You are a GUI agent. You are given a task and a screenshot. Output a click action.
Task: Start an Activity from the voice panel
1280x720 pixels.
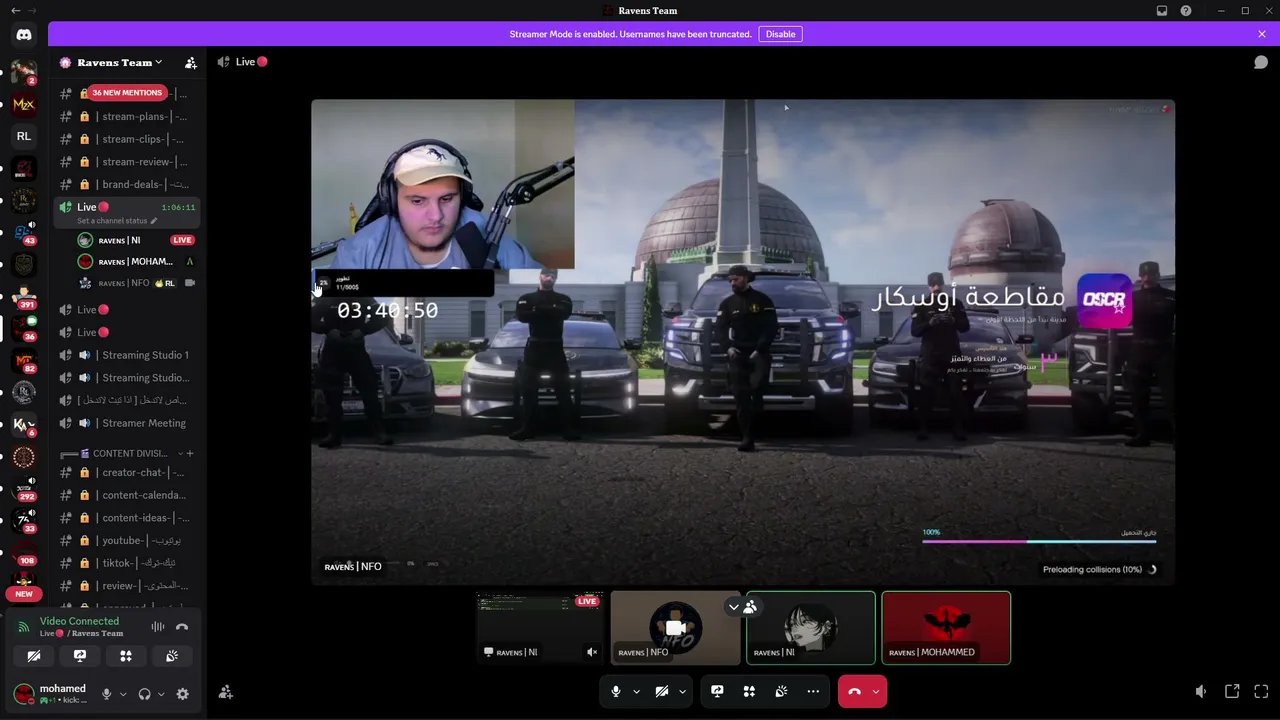[126, 656]
